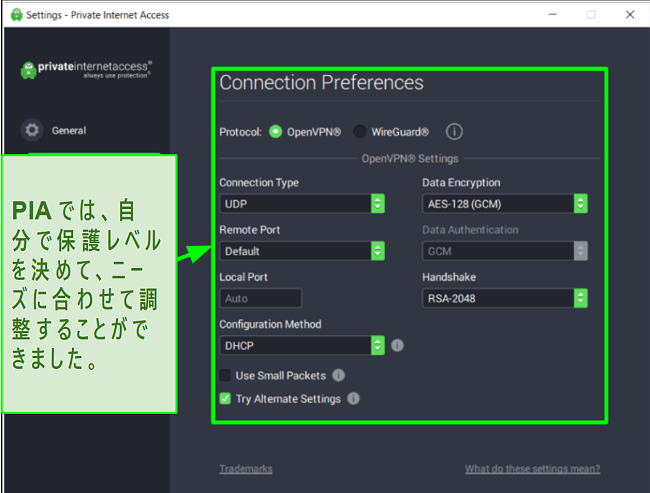Click the Data Authentication label

pyautogui.click(x=470, y=230)
